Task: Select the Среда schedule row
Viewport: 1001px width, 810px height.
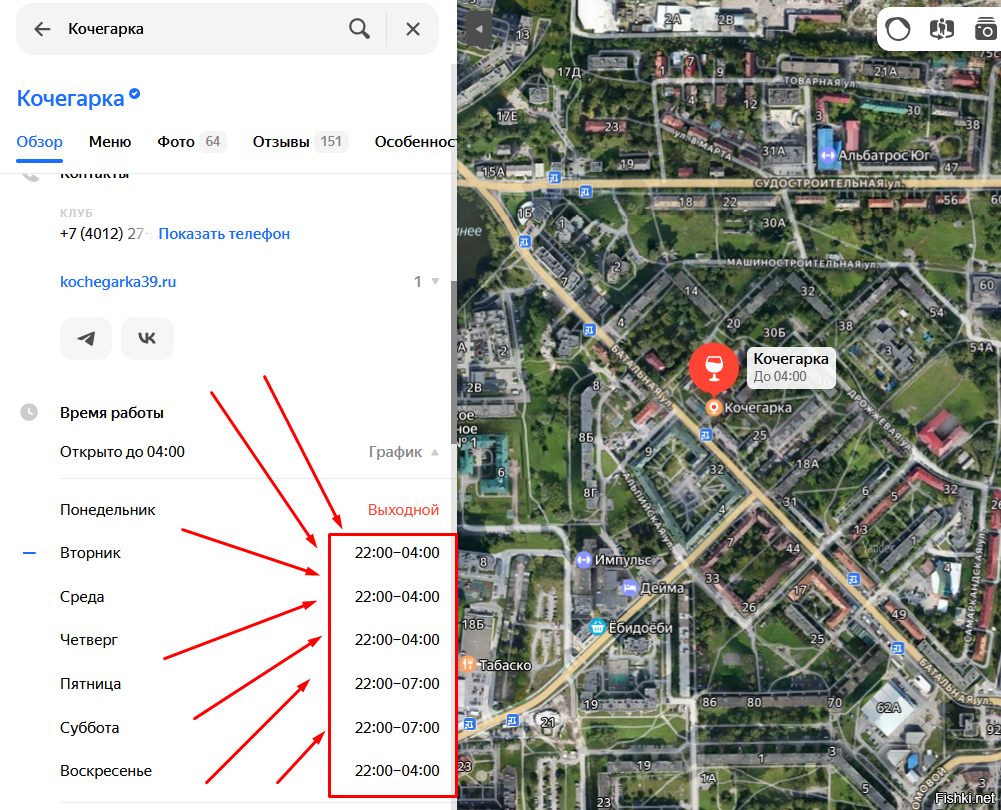Action: point(250,597)
